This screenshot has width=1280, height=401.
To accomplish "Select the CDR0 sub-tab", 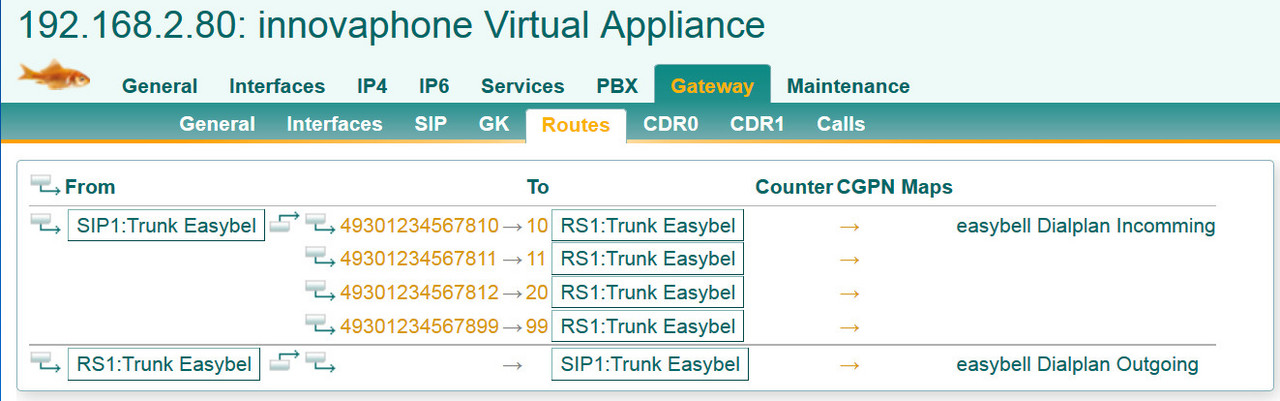I will 670,125.
